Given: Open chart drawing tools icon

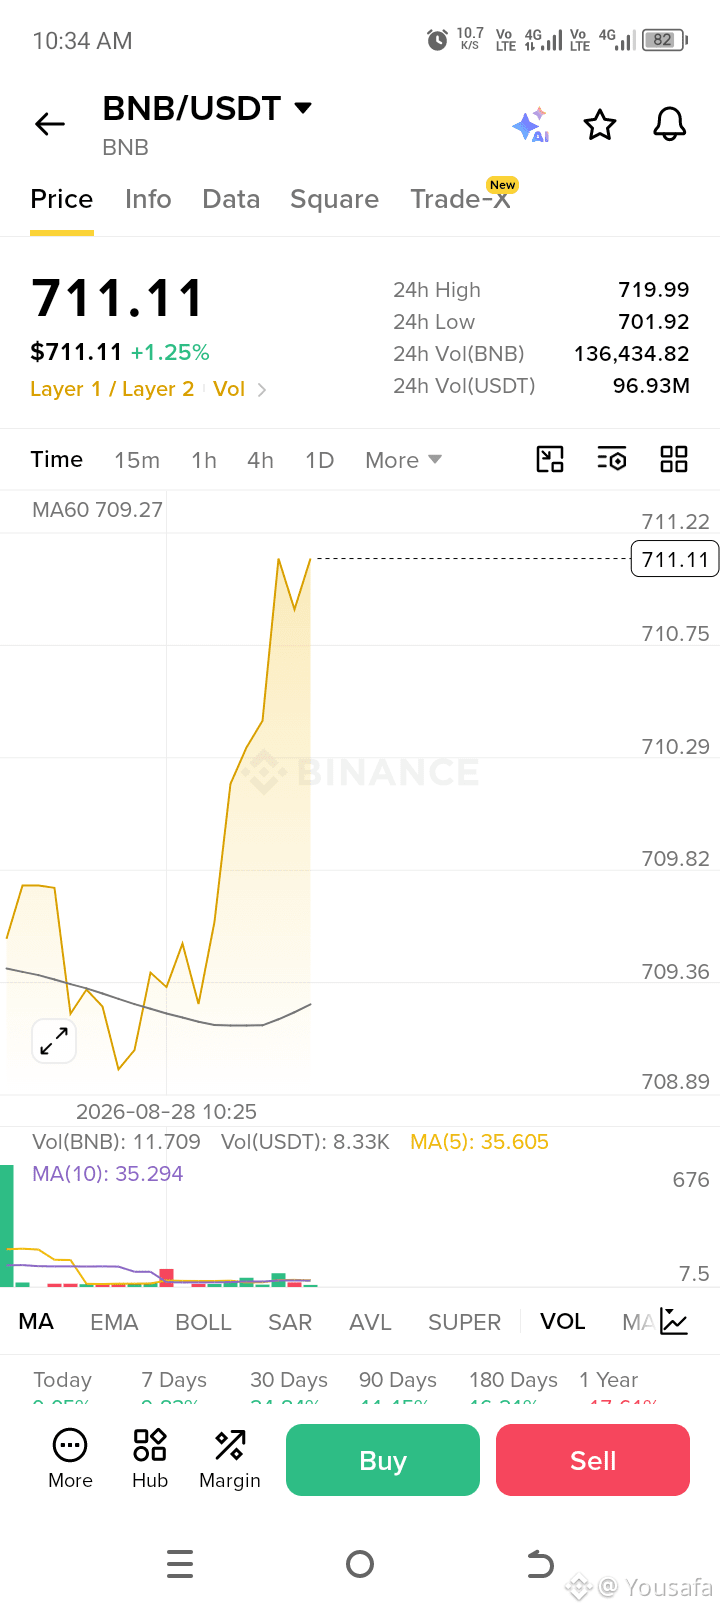Looking at the screenshot, I should point(550,459).
